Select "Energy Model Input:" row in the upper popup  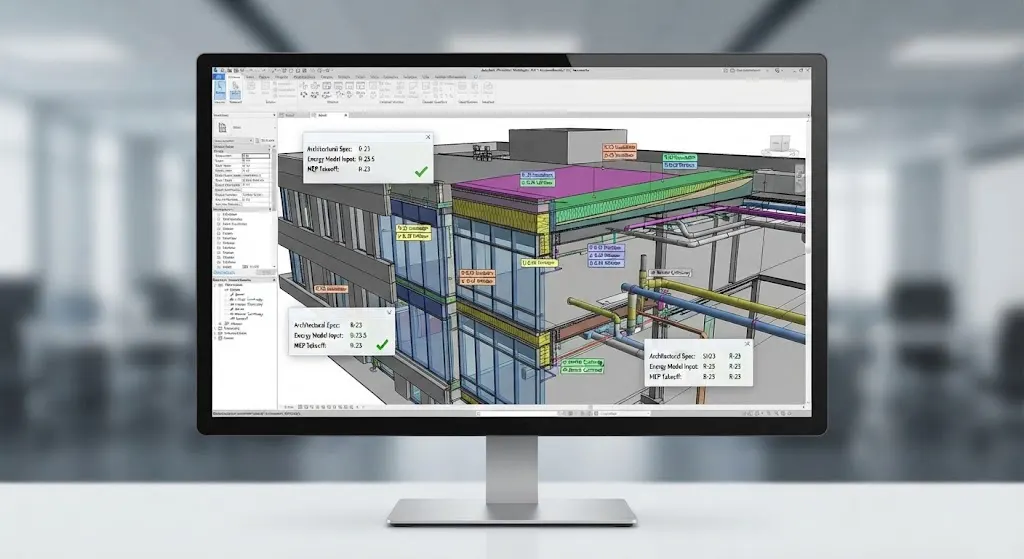tap(341, 159)
